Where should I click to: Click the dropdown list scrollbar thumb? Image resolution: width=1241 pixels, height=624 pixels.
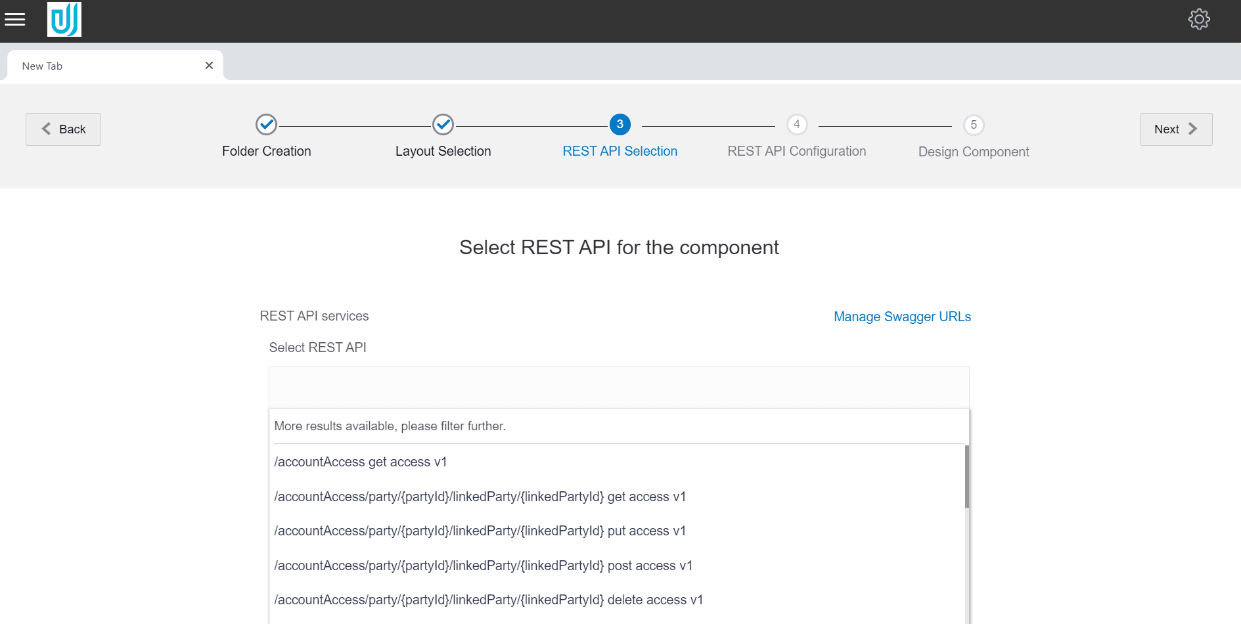966,476
